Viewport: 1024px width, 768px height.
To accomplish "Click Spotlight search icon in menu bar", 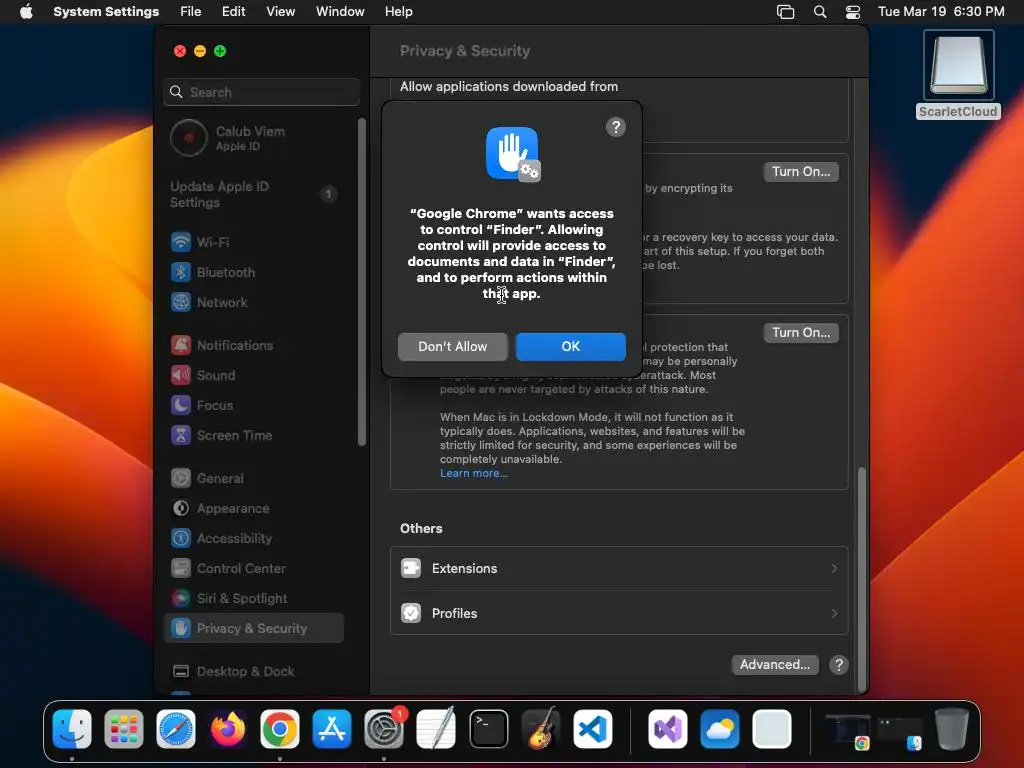I will coord(820,12).
